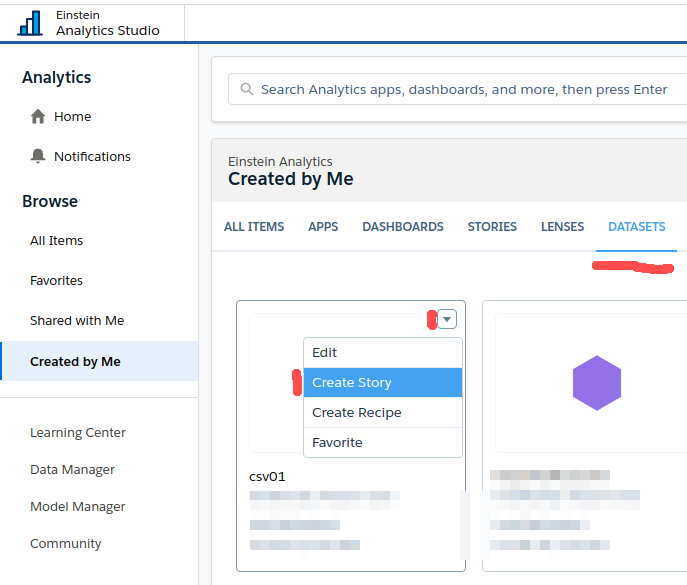Image resolution: width=687 pixels, height=585 pixels.
Task: Click the Einstein Analytics Studio bar chart logo
Action: pos(30,24)
